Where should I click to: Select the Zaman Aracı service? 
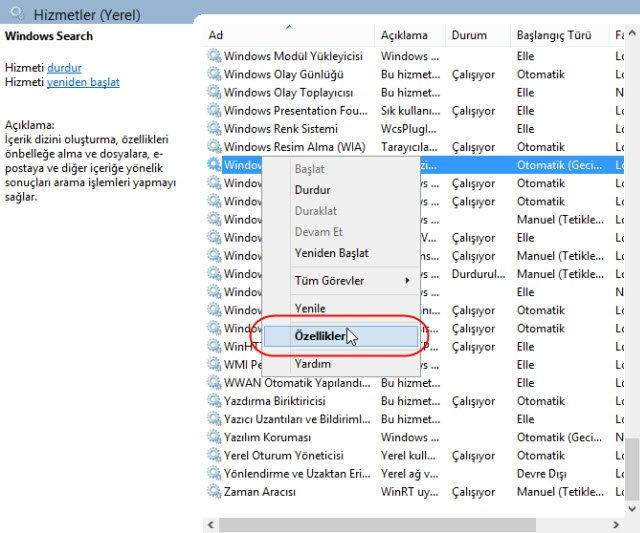[x=260, y=492]
